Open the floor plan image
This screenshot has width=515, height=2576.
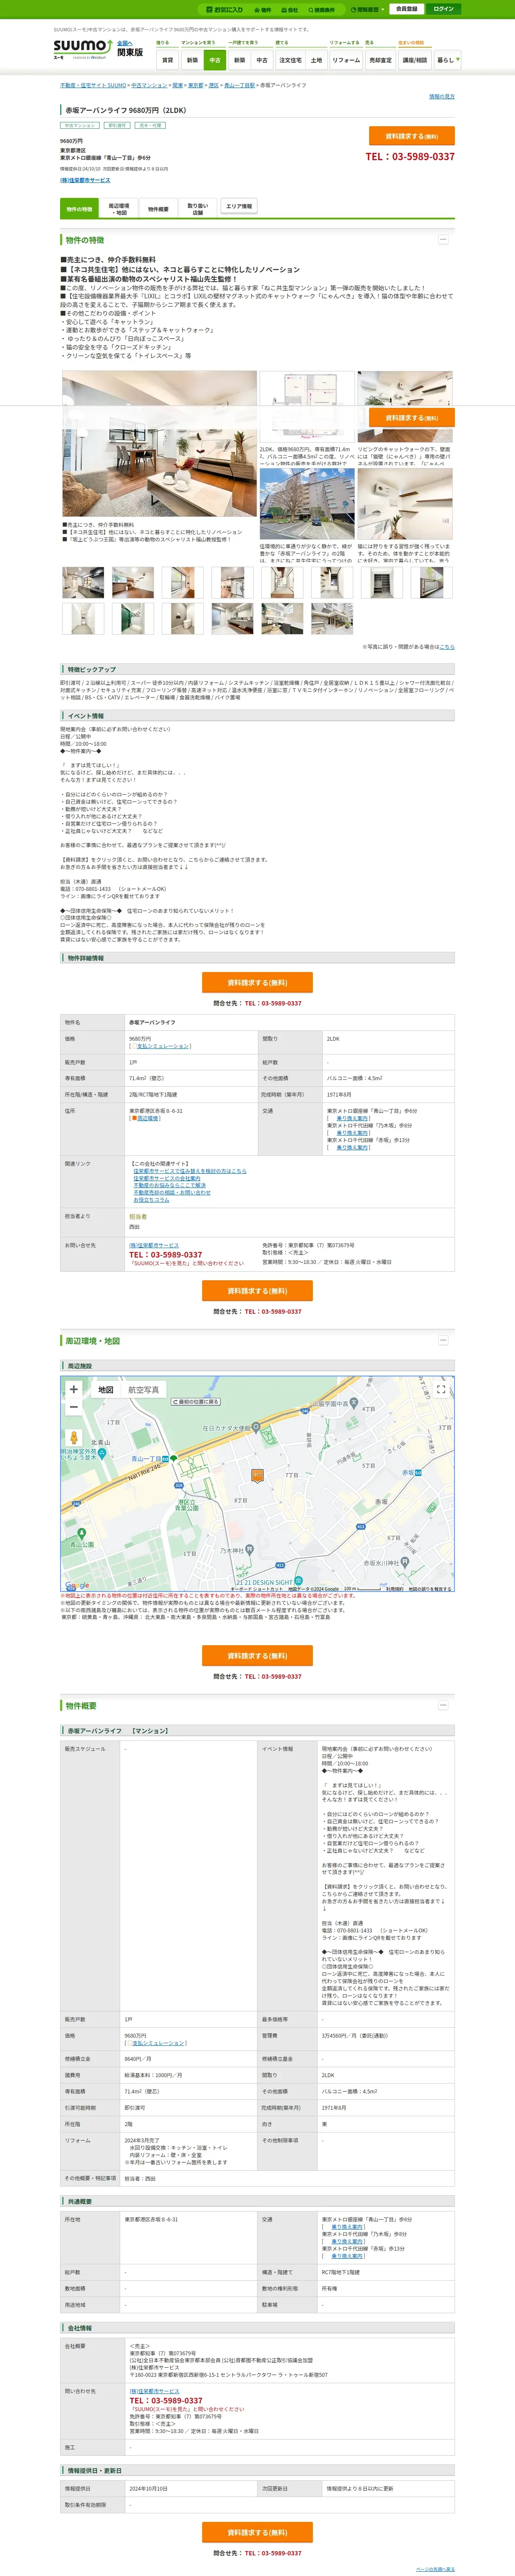click(306, 408)
